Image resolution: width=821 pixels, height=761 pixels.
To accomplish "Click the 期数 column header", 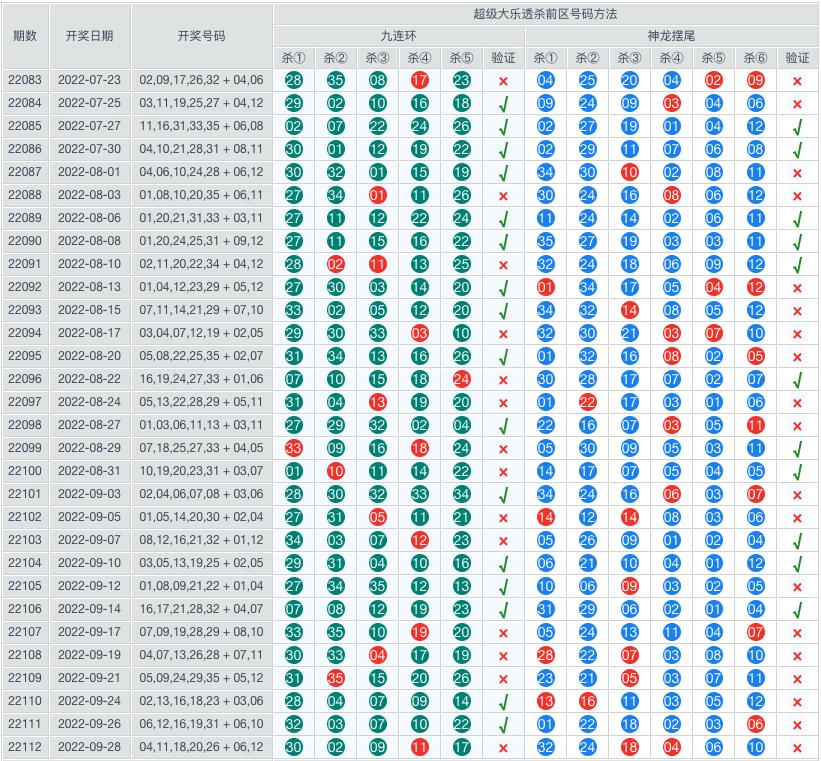I will 25,36.
